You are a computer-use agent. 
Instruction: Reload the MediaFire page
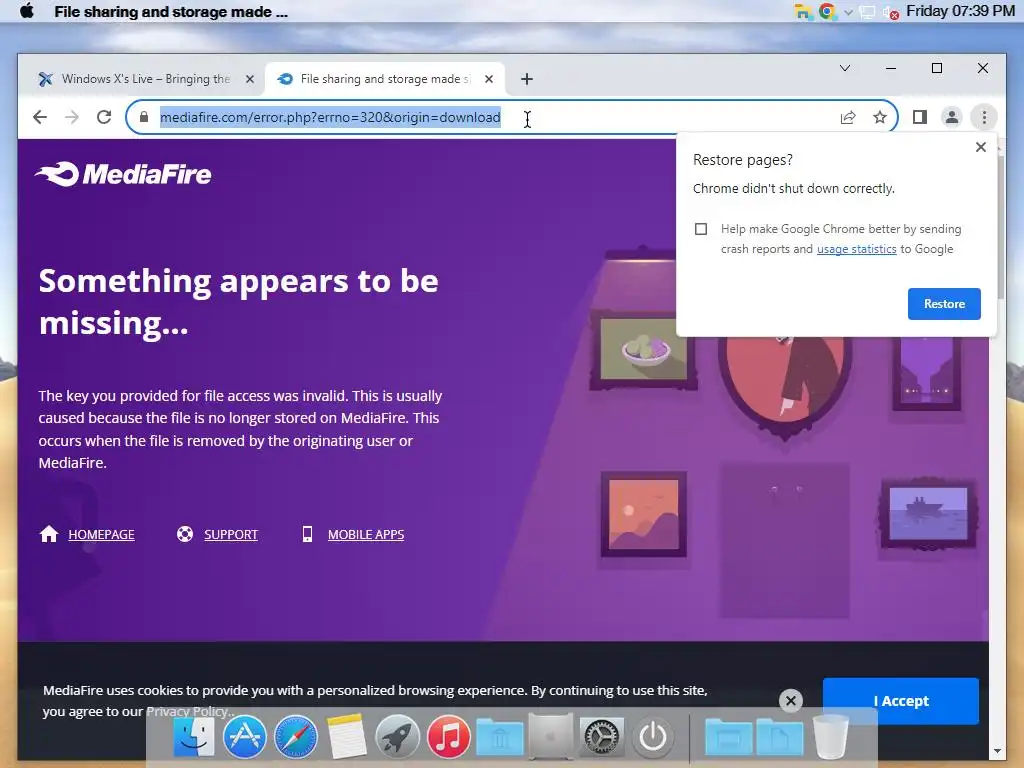(x=104, y=117)
